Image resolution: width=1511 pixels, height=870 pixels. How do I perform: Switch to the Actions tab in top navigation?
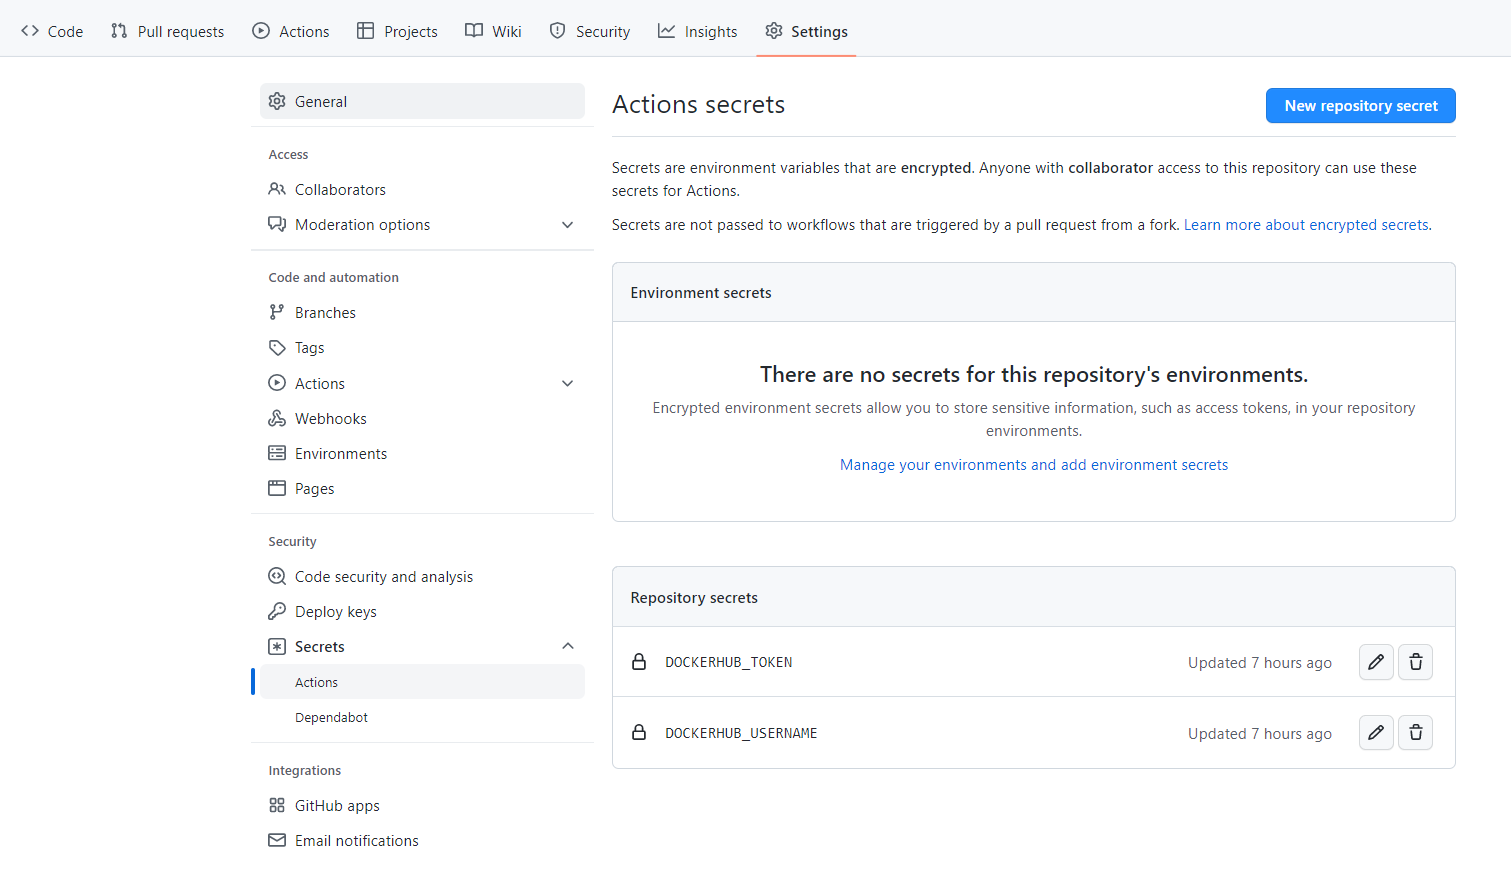point(291,31)
